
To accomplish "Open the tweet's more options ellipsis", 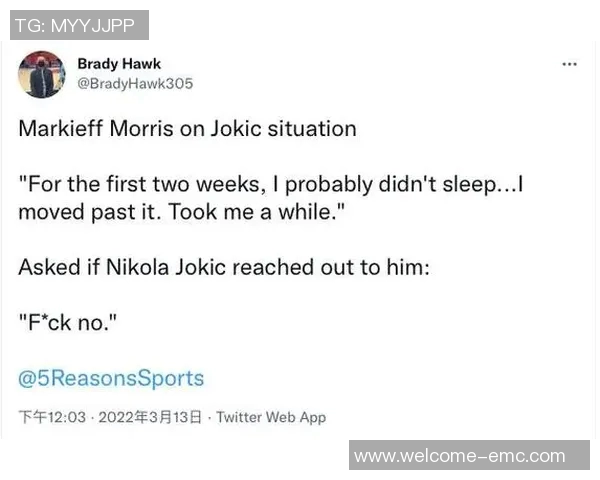I will coord(570,65).
